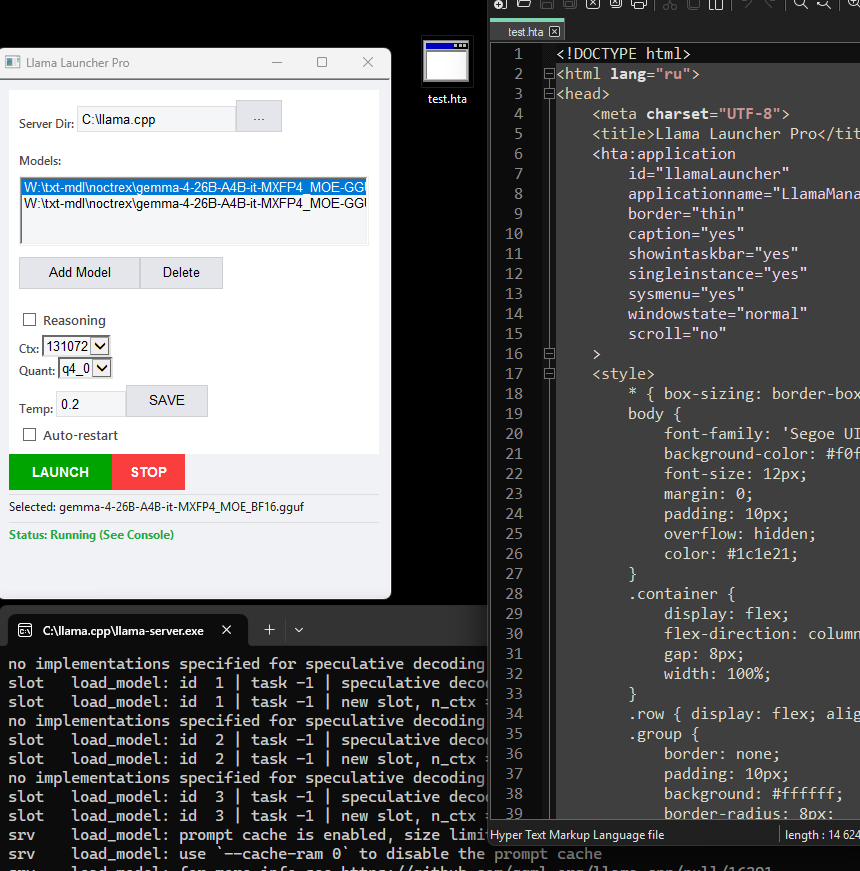860x871 pixels.
Task: Collapse the head tag fold on line 3
Action: coord(549,93)
